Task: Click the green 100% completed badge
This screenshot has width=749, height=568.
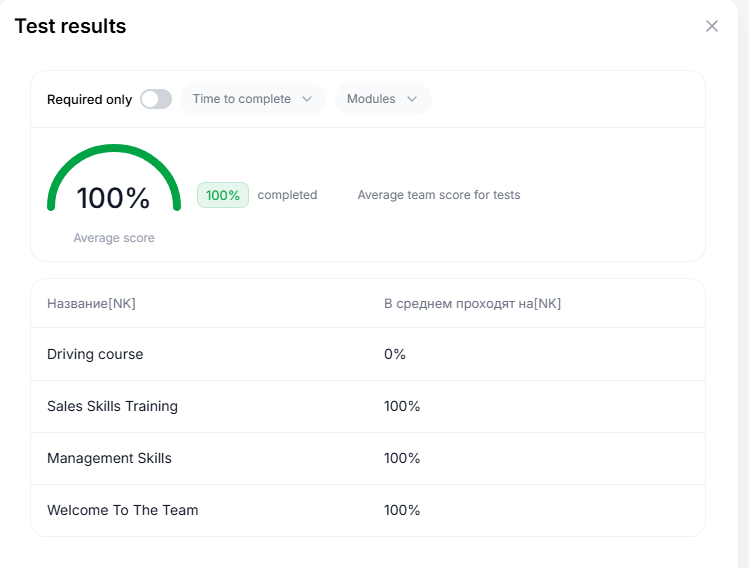Action: (223, 195)
